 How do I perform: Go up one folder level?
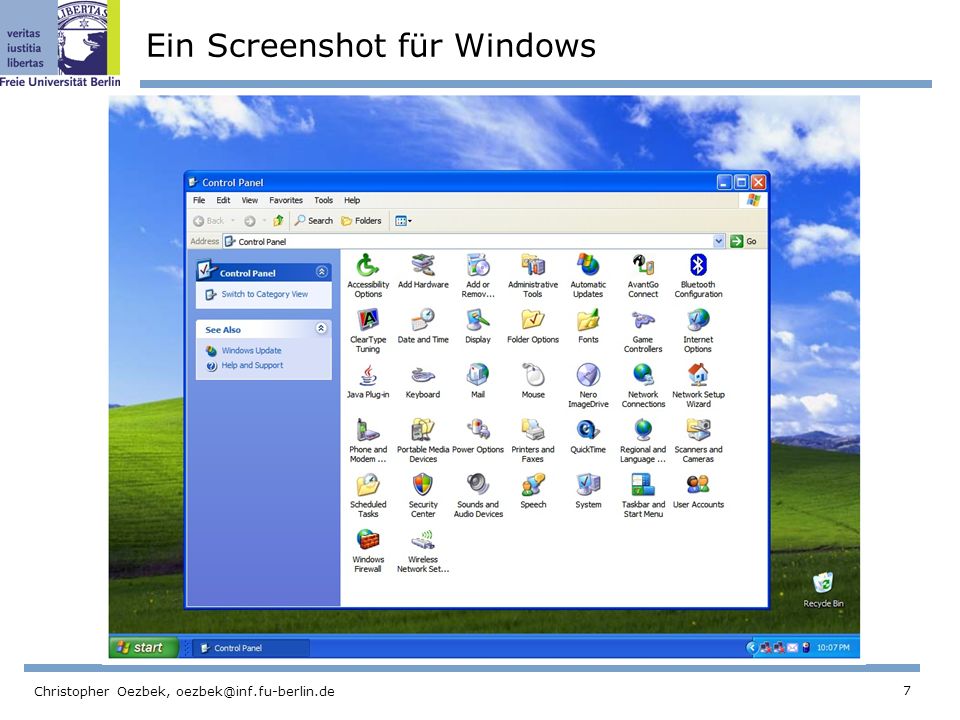(278, 221)
